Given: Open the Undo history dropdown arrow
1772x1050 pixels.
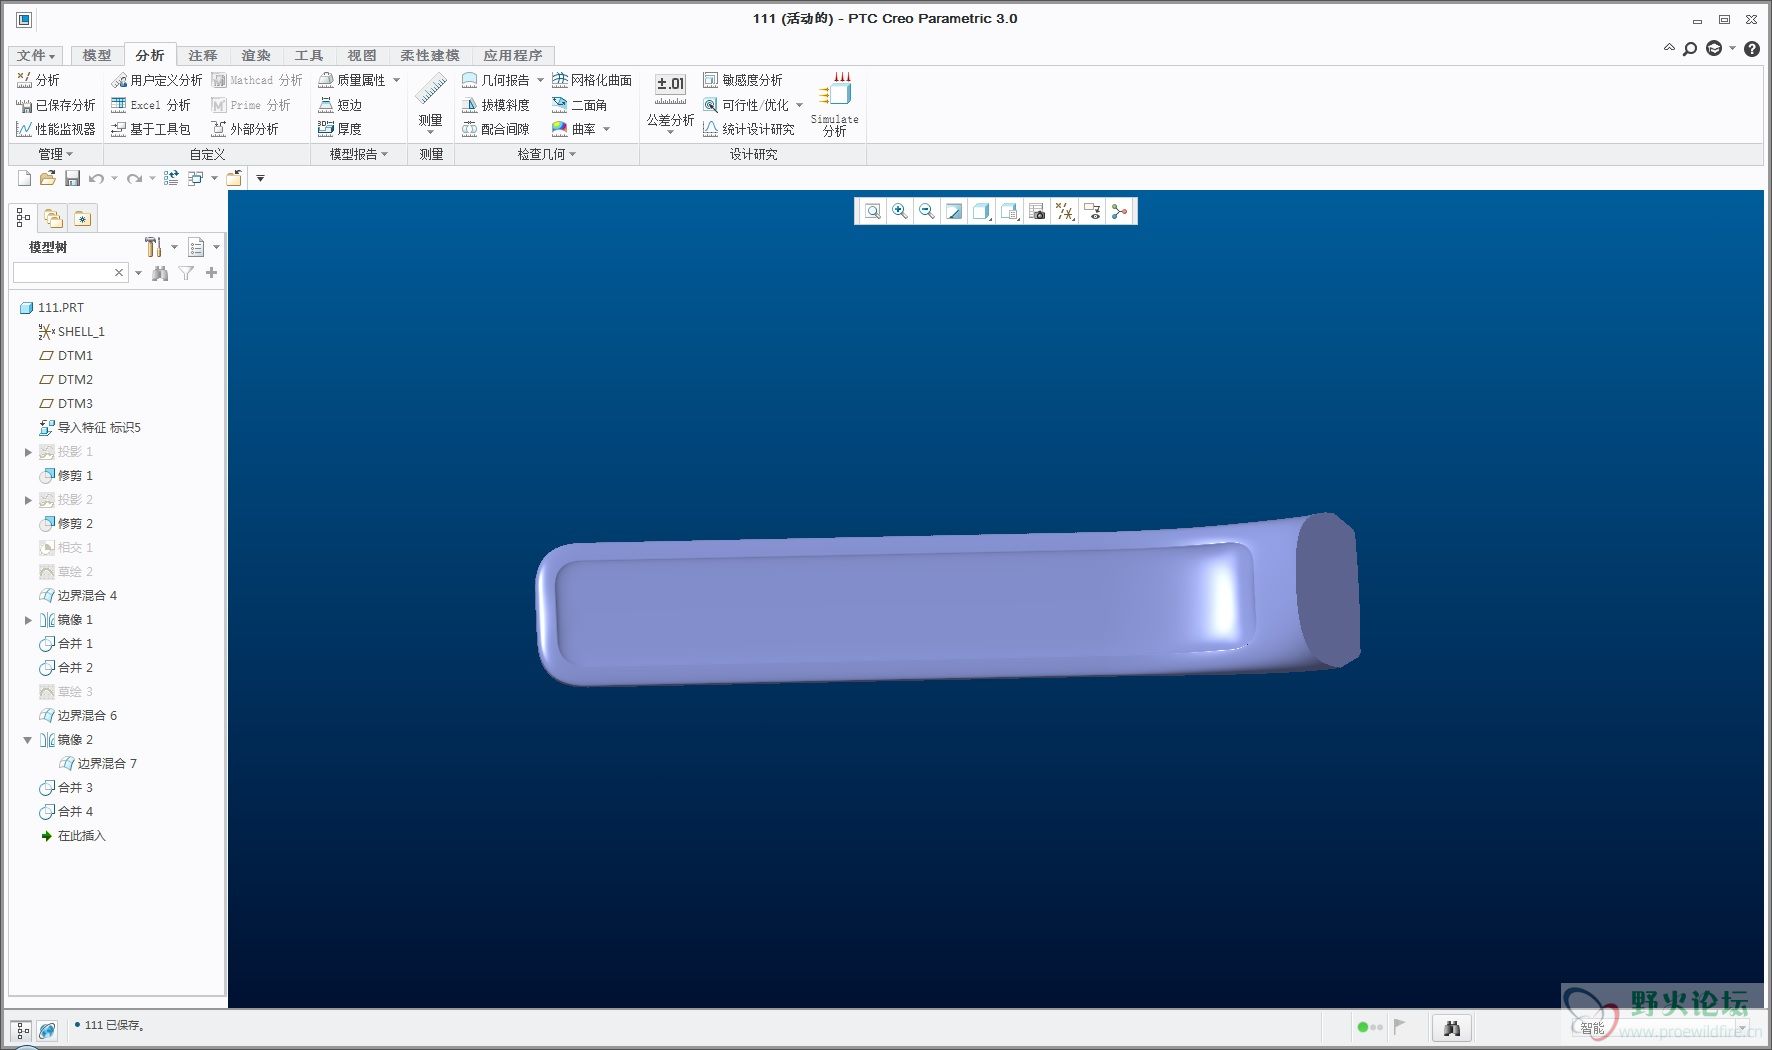Looking at the screenshot, I should click(114, 179).
